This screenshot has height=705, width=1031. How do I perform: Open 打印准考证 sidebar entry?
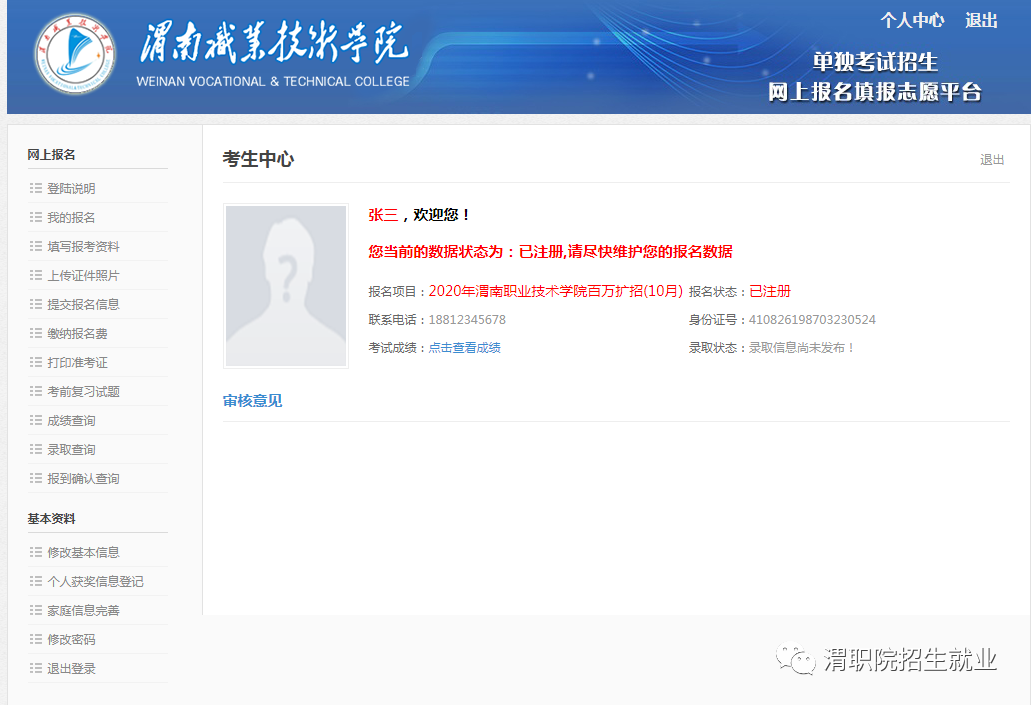click(x=78, y=362)
